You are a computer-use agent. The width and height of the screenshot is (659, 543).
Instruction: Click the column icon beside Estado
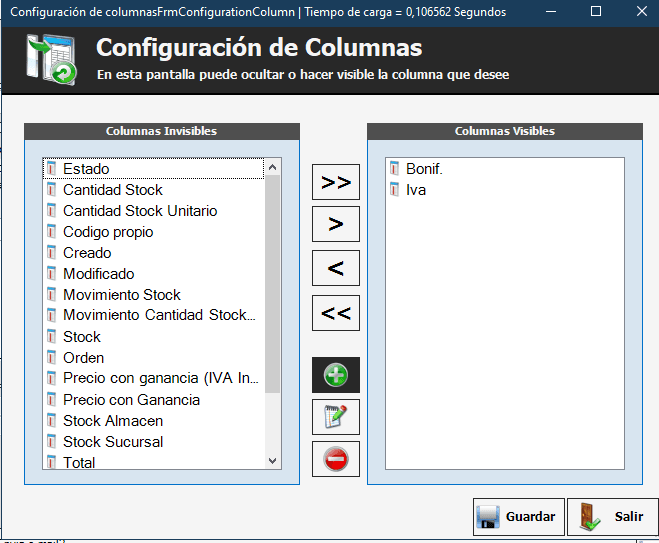point(52,169)
